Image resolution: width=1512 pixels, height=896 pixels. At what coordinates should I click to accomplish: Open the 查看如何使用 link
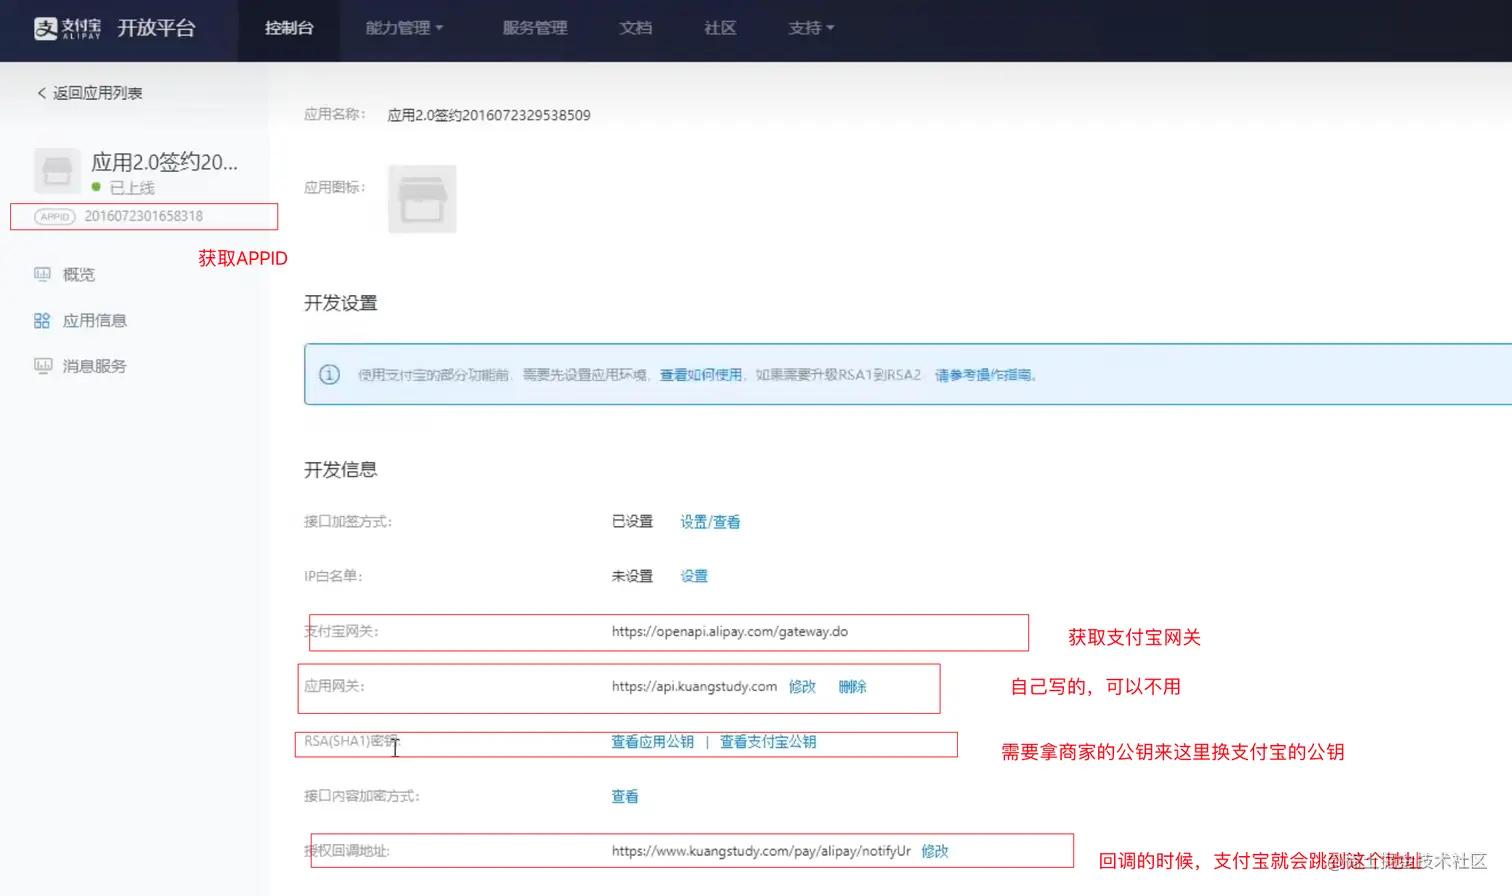(x=701, y=375)
